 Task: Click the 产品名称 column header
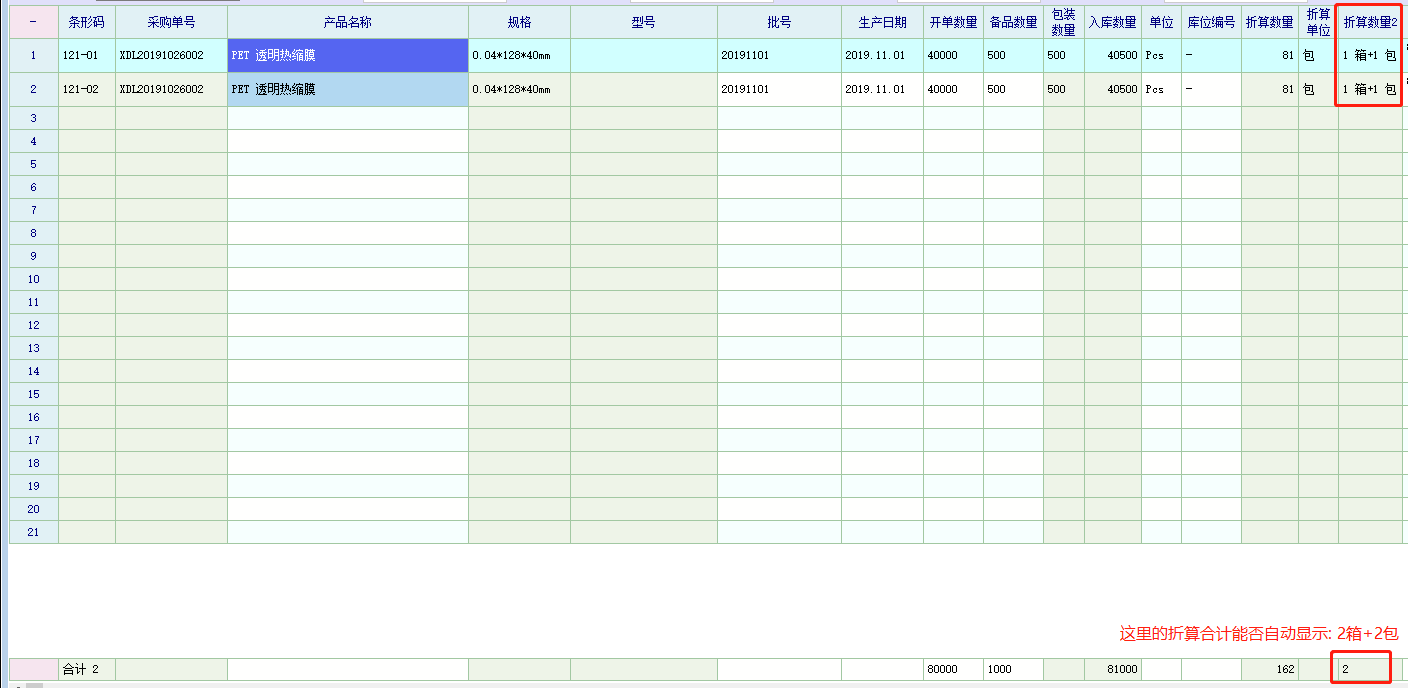(347, 22)
